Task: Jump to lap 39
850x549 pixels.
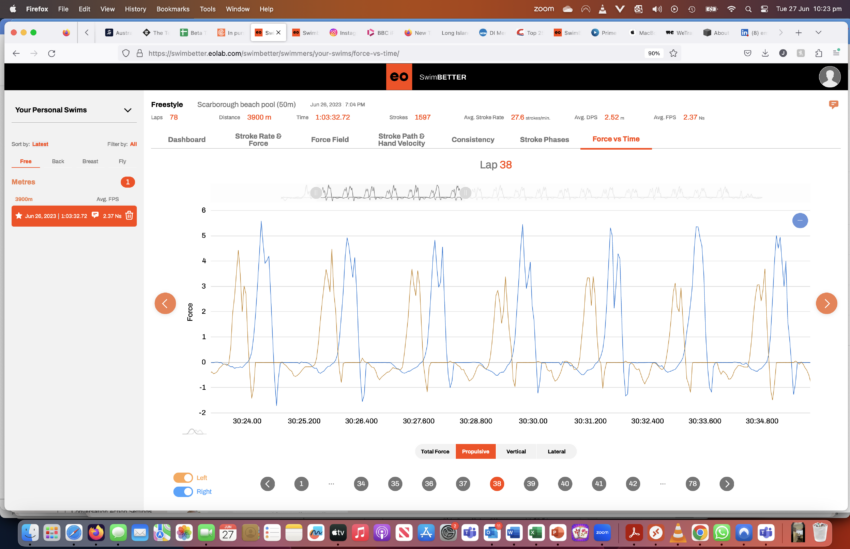Action: (x=531, y=483)
